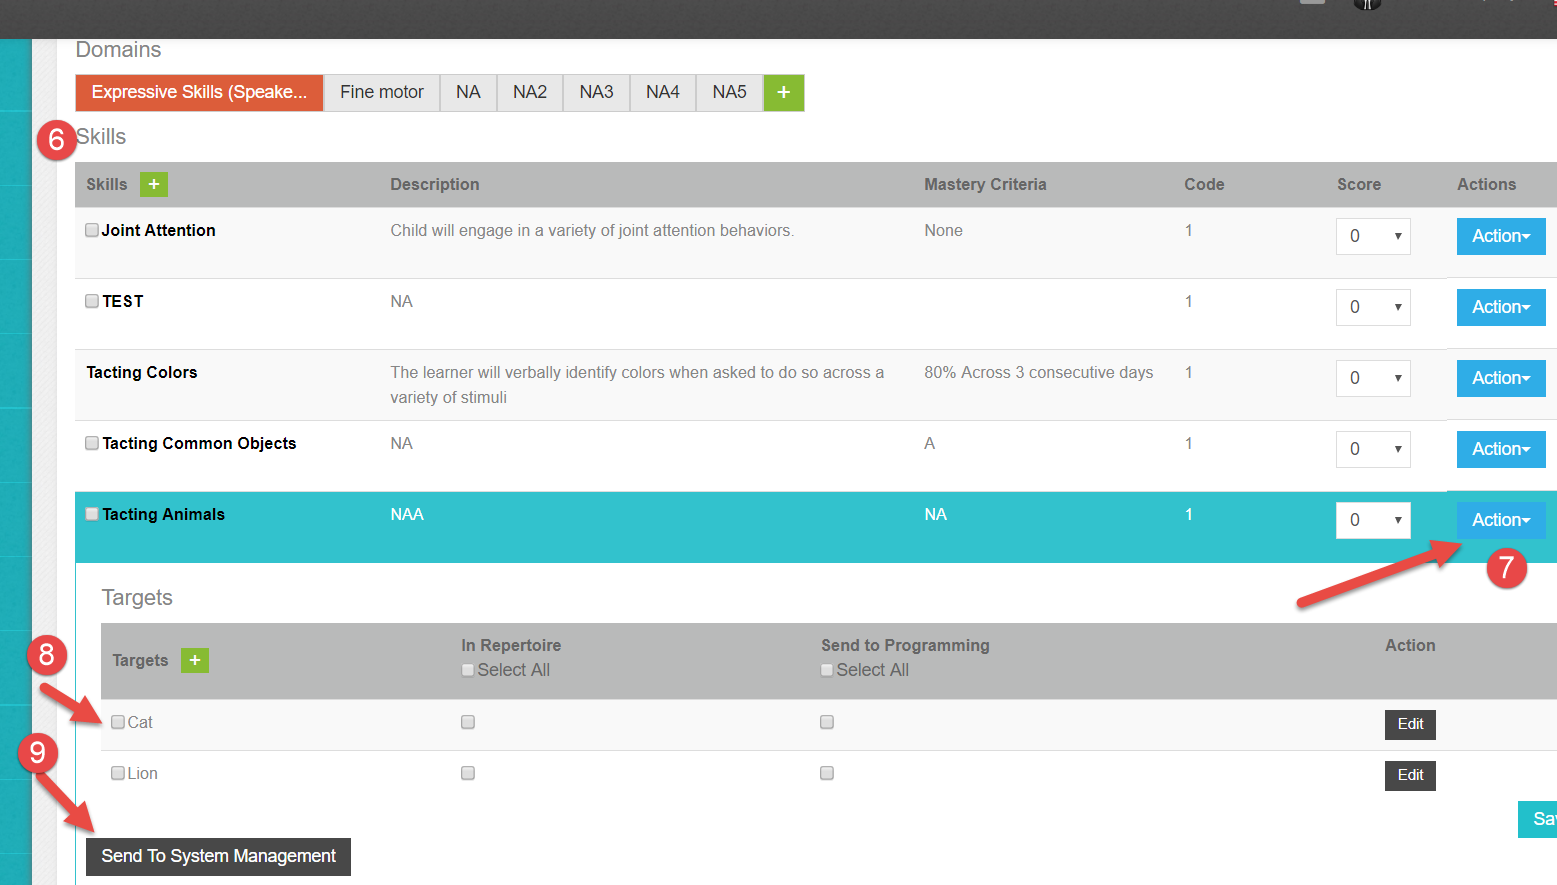Click the NAA description cell
This screenshot has width=1557, height=885.
(407, 514)
